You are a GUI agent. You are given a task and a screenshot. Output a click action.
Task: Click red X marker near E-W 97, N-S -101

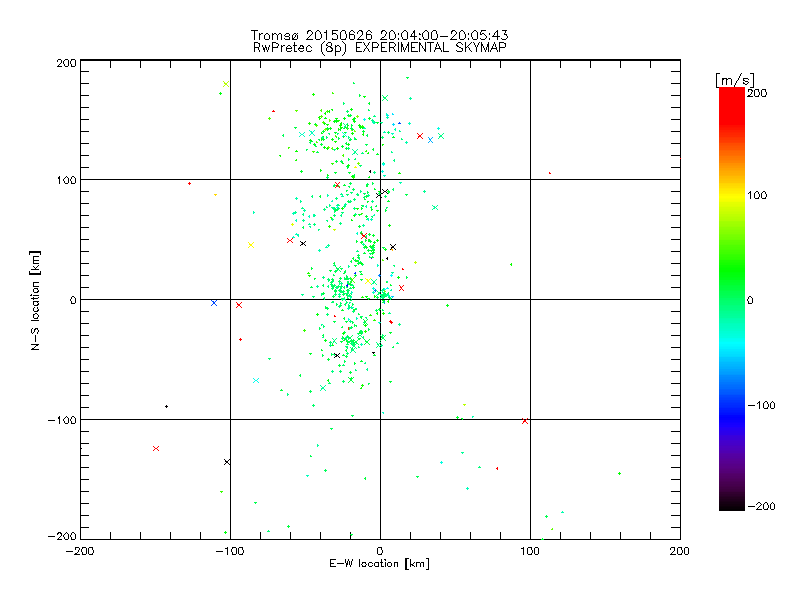tap(525, 421)
